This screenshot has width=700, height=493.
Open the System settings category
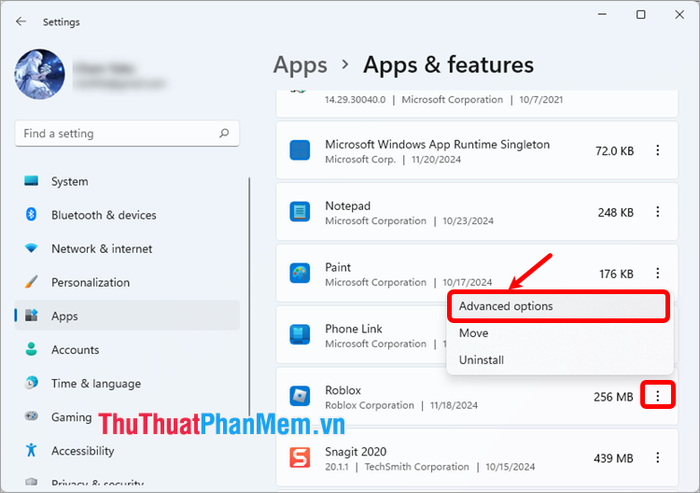pos(127,181)
